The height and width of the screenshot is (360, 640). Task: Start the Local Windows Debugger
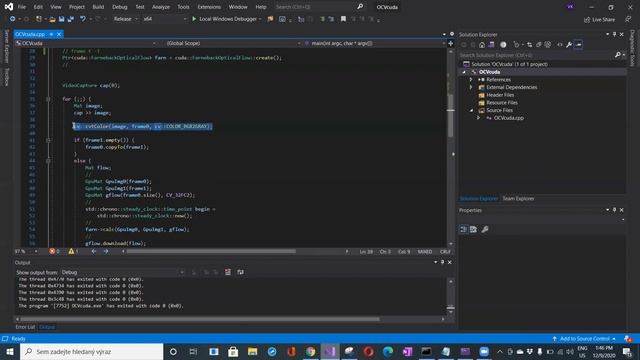[x=226, y=19]
